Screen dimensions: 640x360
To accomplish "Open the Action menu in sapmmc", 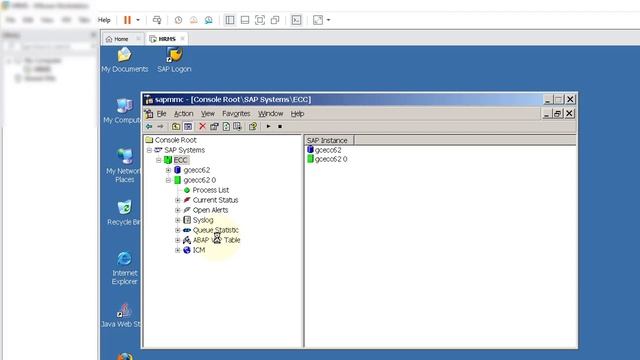I will [184, 113].
